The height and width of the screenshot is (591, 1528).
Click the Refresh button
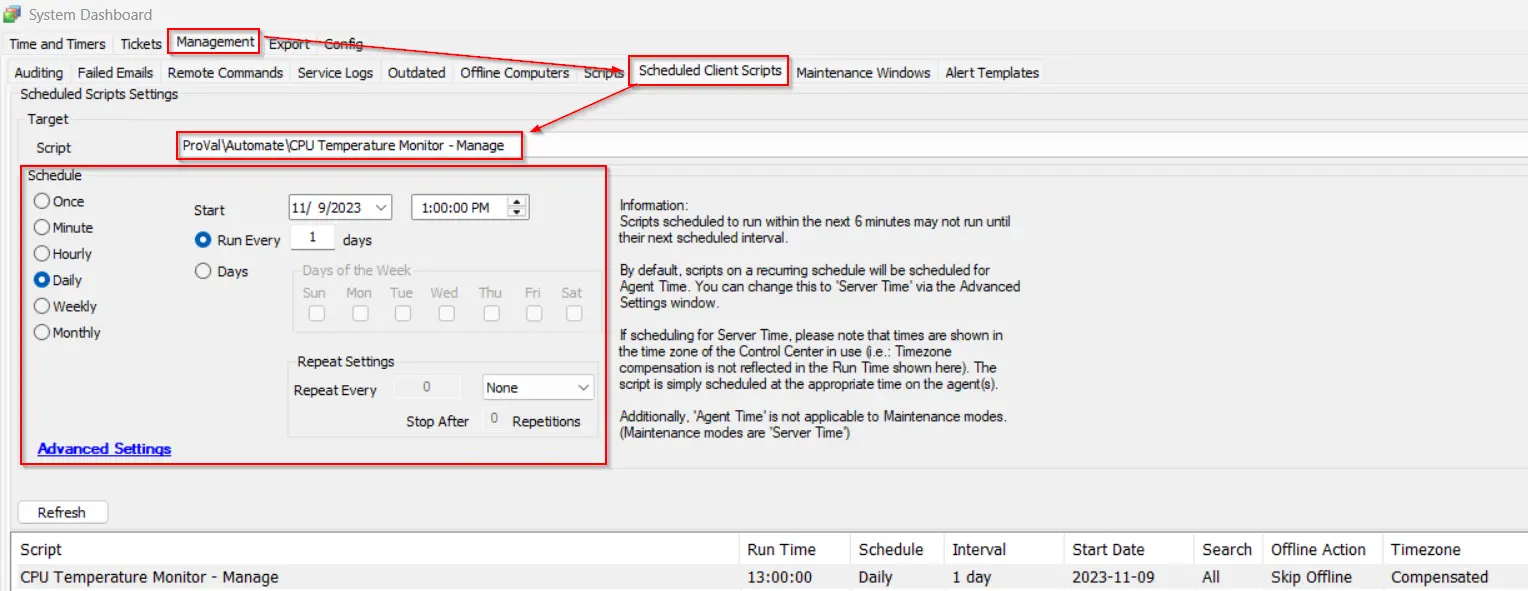(62, 512)
